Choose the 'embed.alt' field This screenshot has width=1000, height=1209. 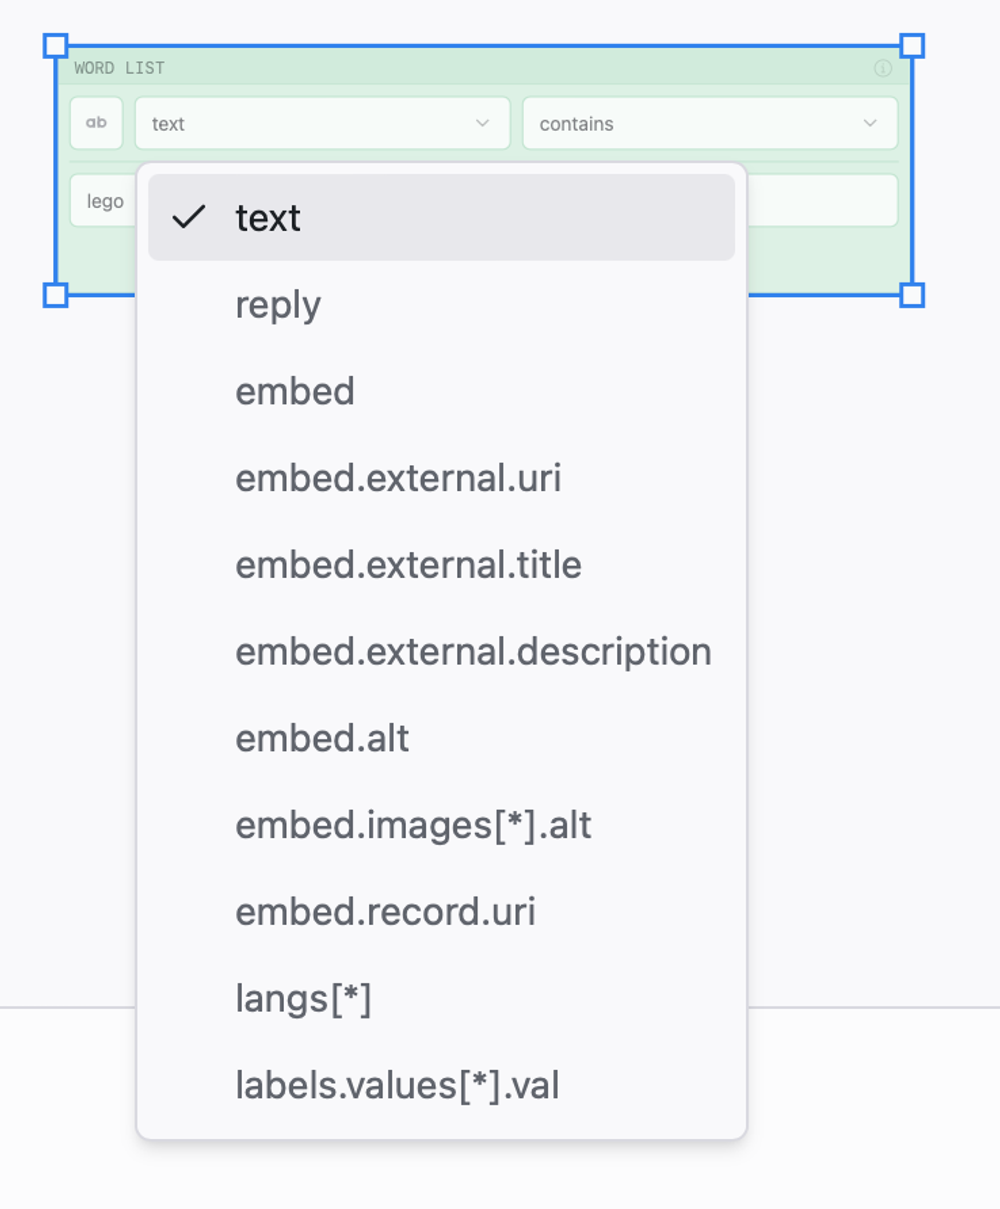point(441,739)
